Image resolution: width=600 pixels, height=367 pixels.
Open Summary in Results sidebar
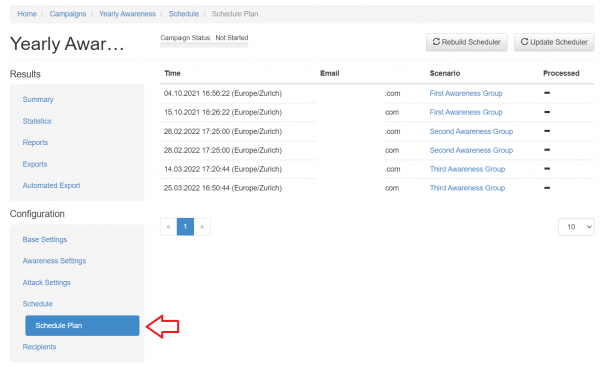pos(38,99)
